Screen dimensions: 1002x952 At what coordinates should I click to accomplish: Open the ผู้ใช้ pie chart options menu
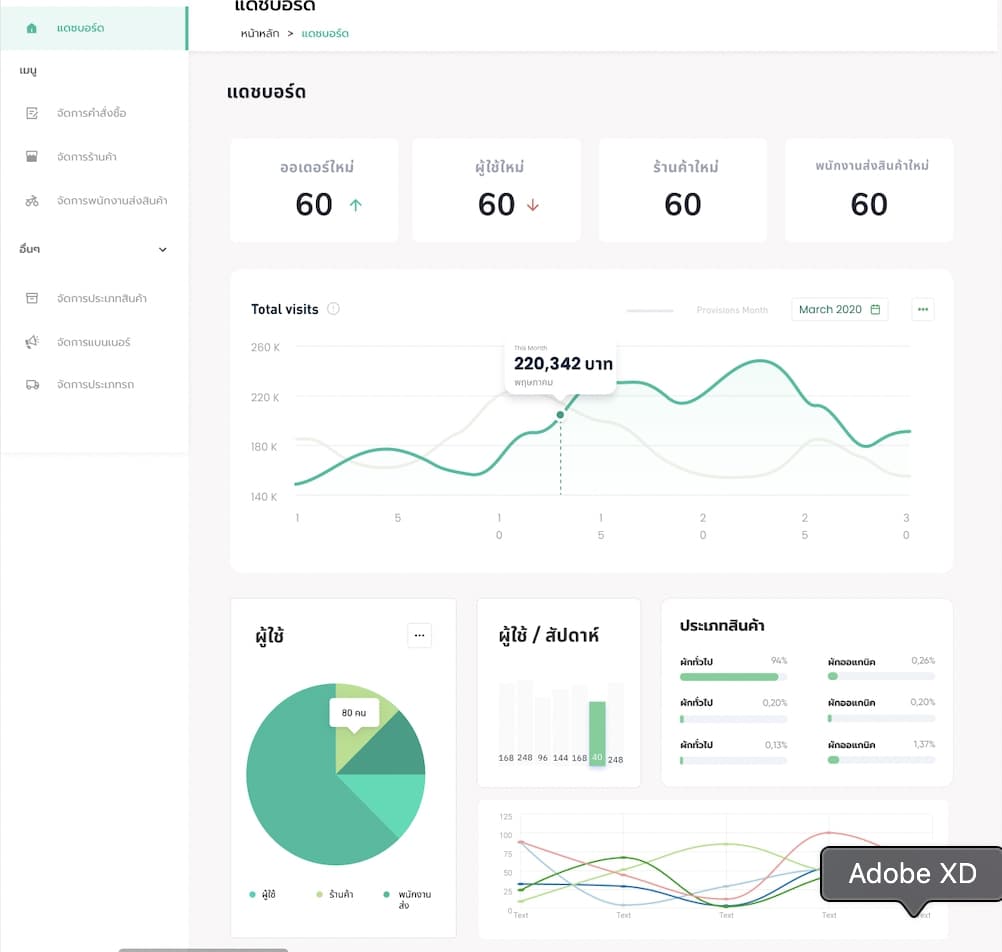[x=419, y=635]
